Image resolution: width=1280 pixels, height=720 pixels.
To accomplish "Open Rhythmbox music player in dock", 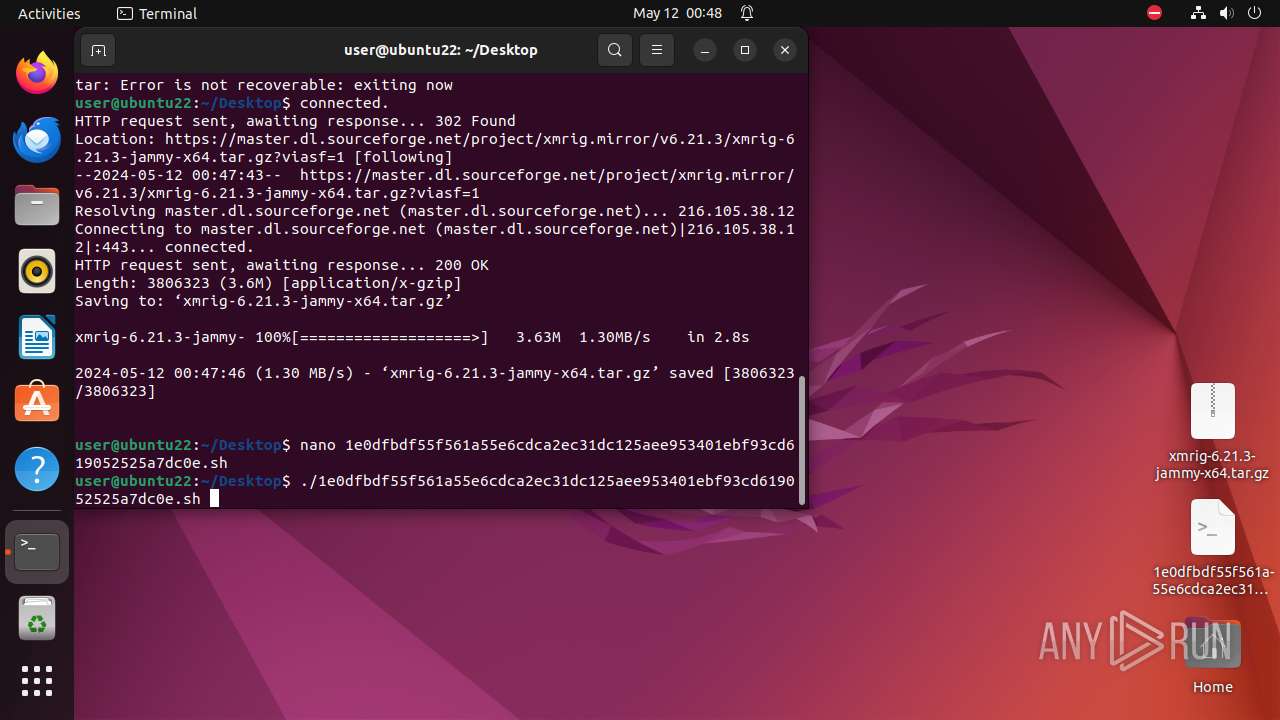I will click(37, 272).
